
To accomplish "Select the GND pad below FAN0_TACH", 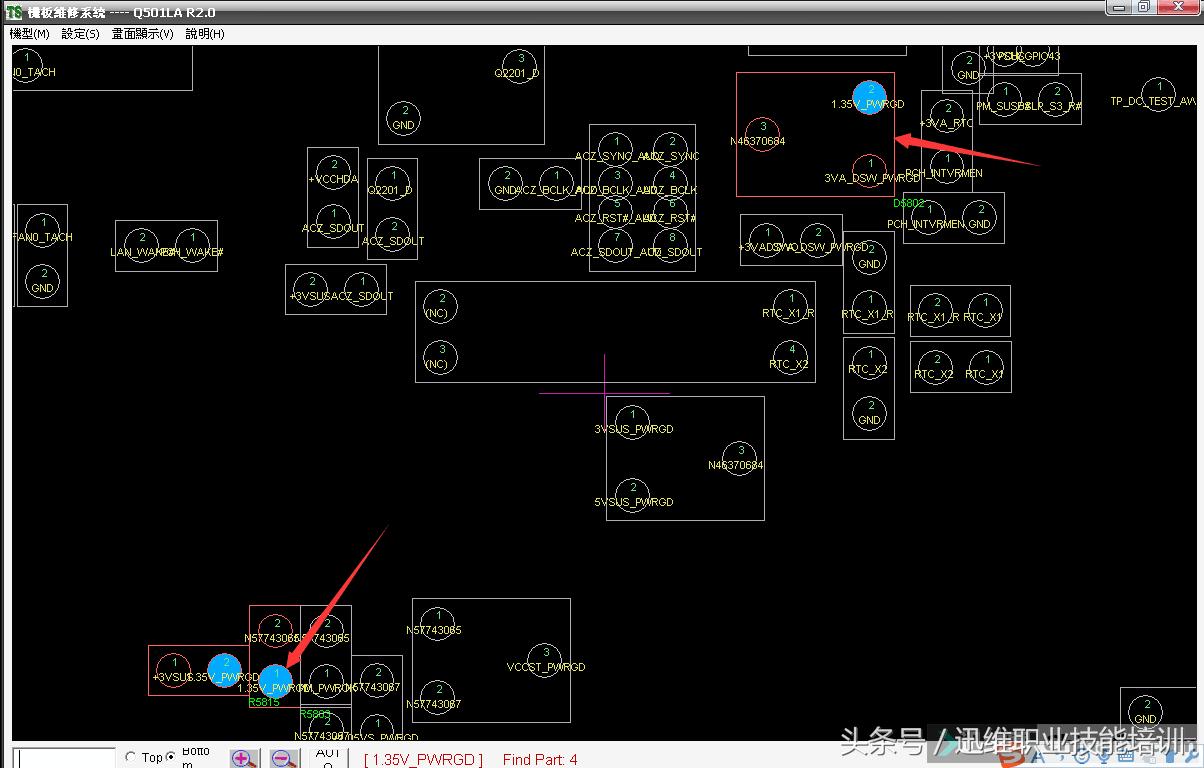I will [42, 280].
